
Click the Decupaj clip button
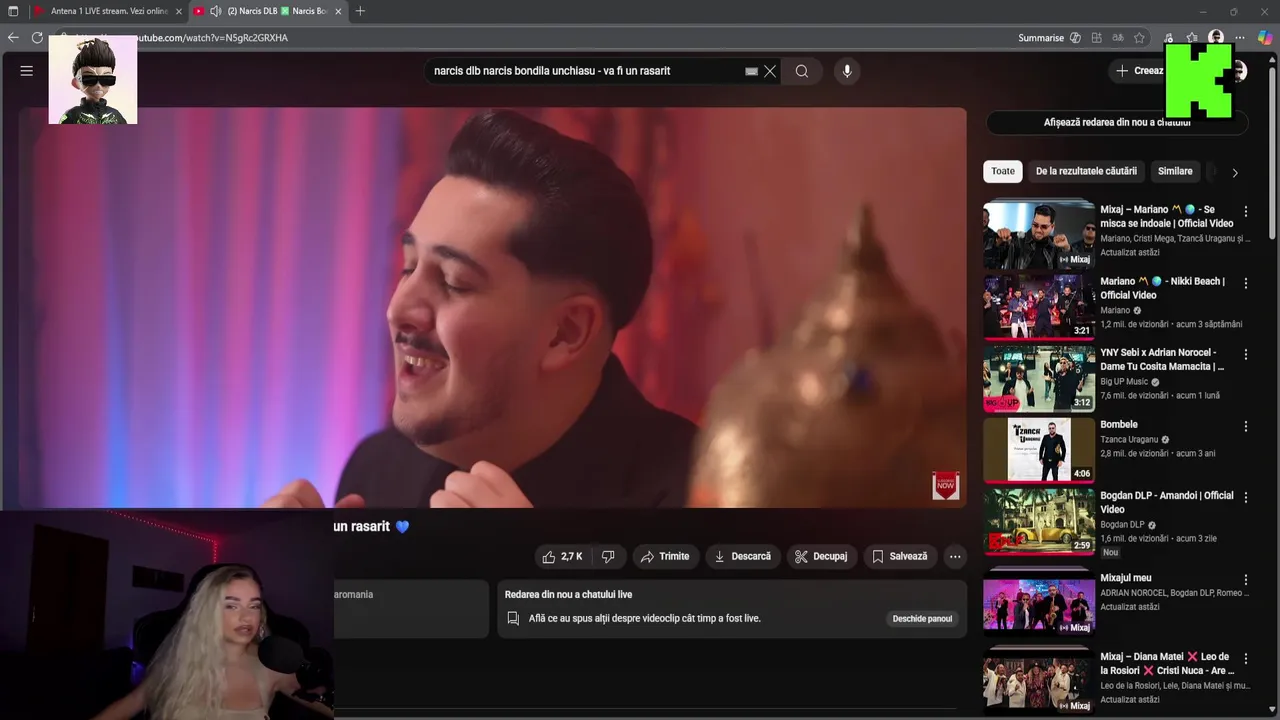[x=821, y=556]
